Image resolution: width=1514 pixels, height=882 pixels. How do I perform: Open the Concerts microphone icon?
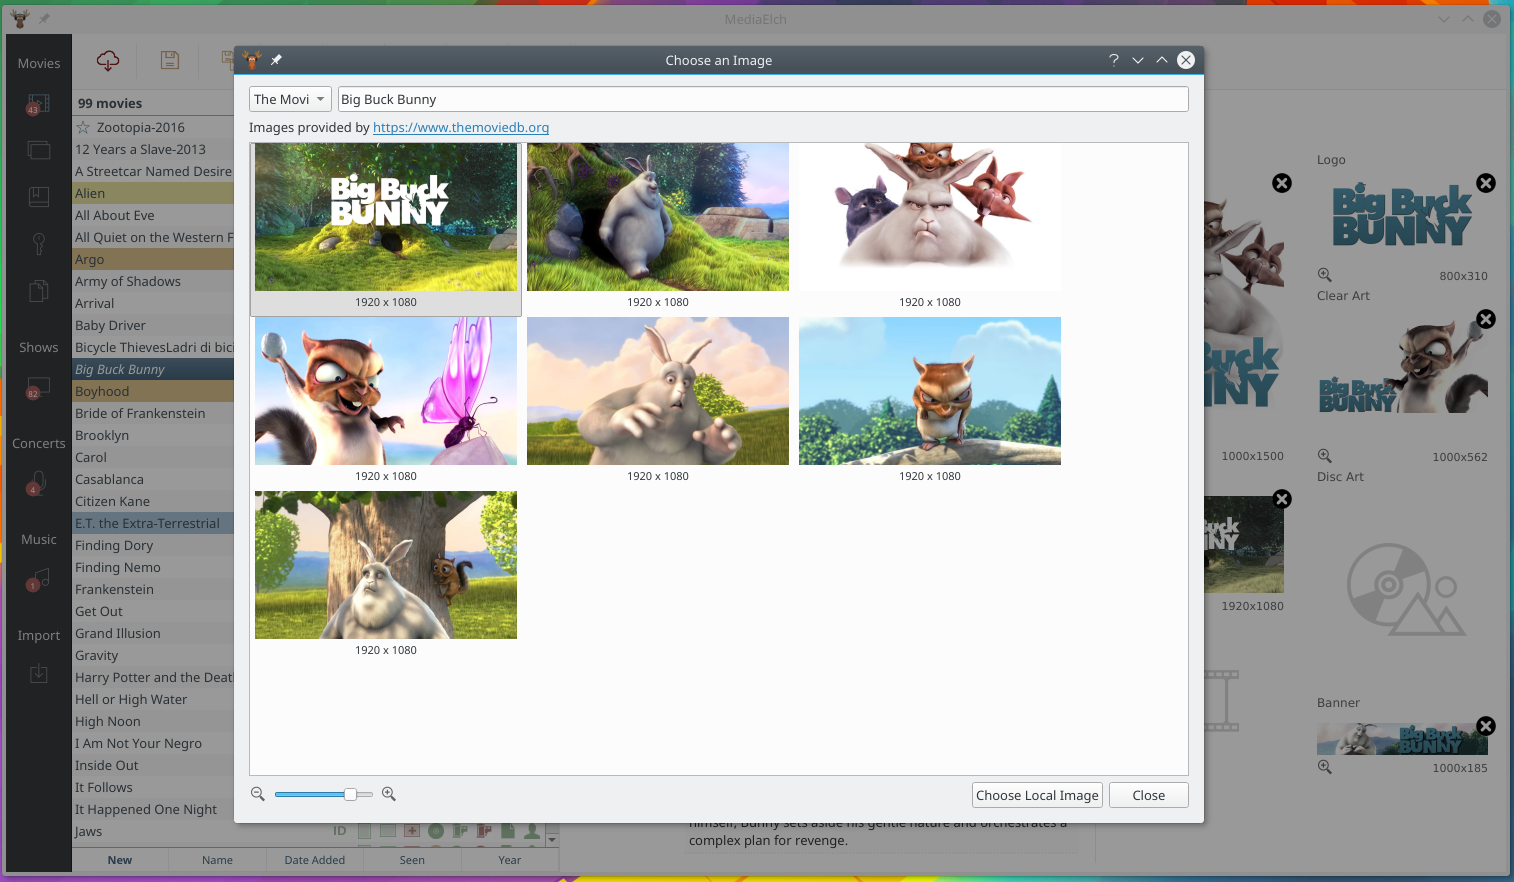pyautogui.click(x=38, y=484)
